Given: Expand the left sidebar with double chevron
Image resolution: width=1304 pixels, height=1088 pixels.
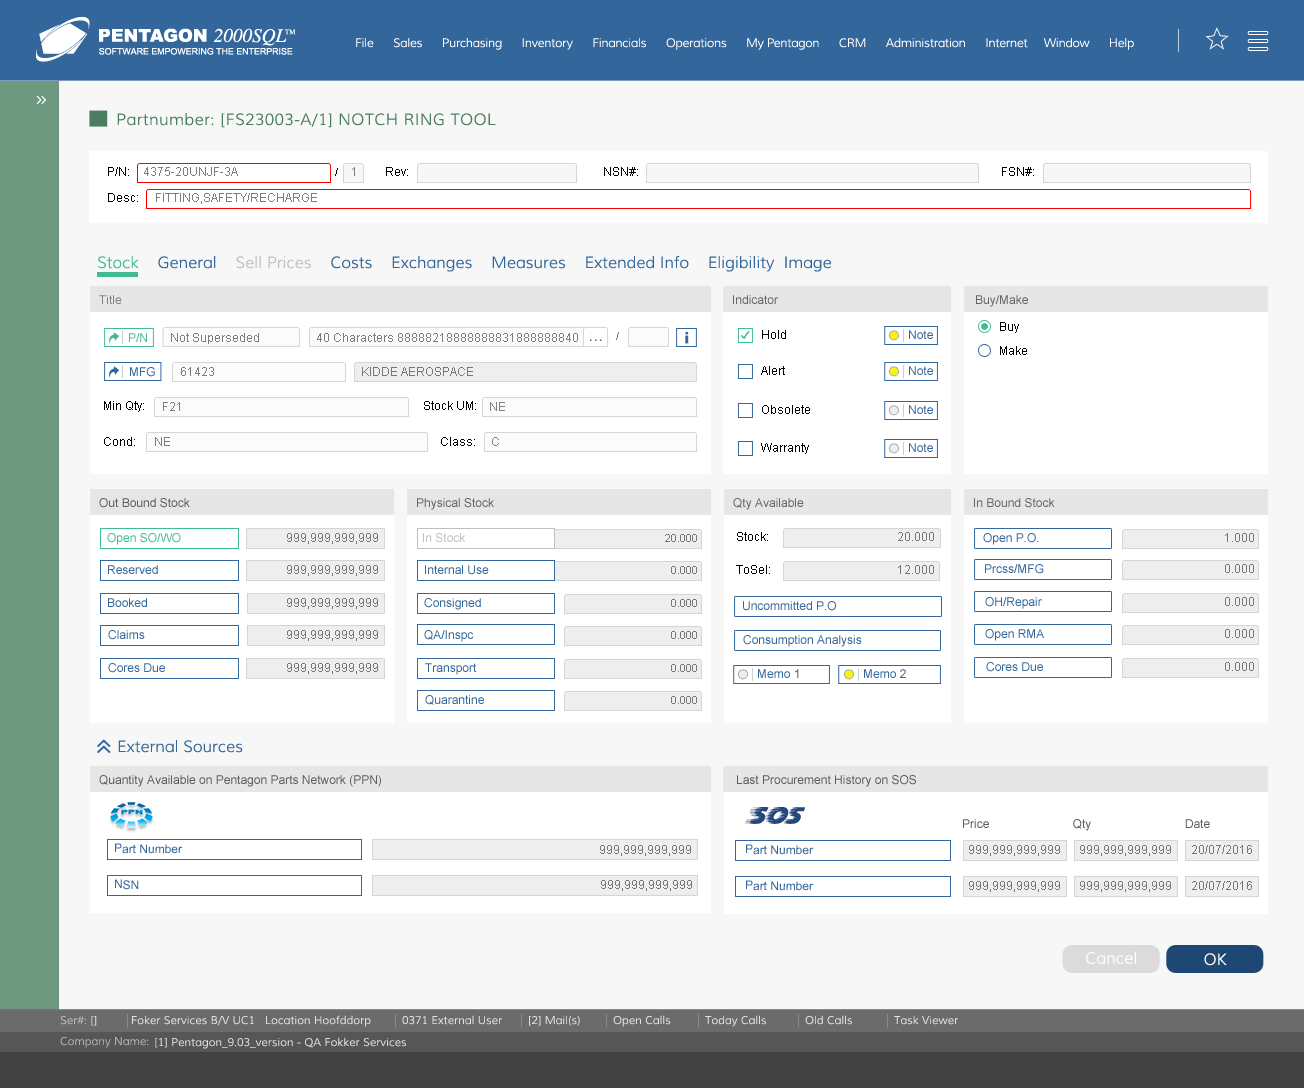Looking at the screenshot, I should (41, 100).
